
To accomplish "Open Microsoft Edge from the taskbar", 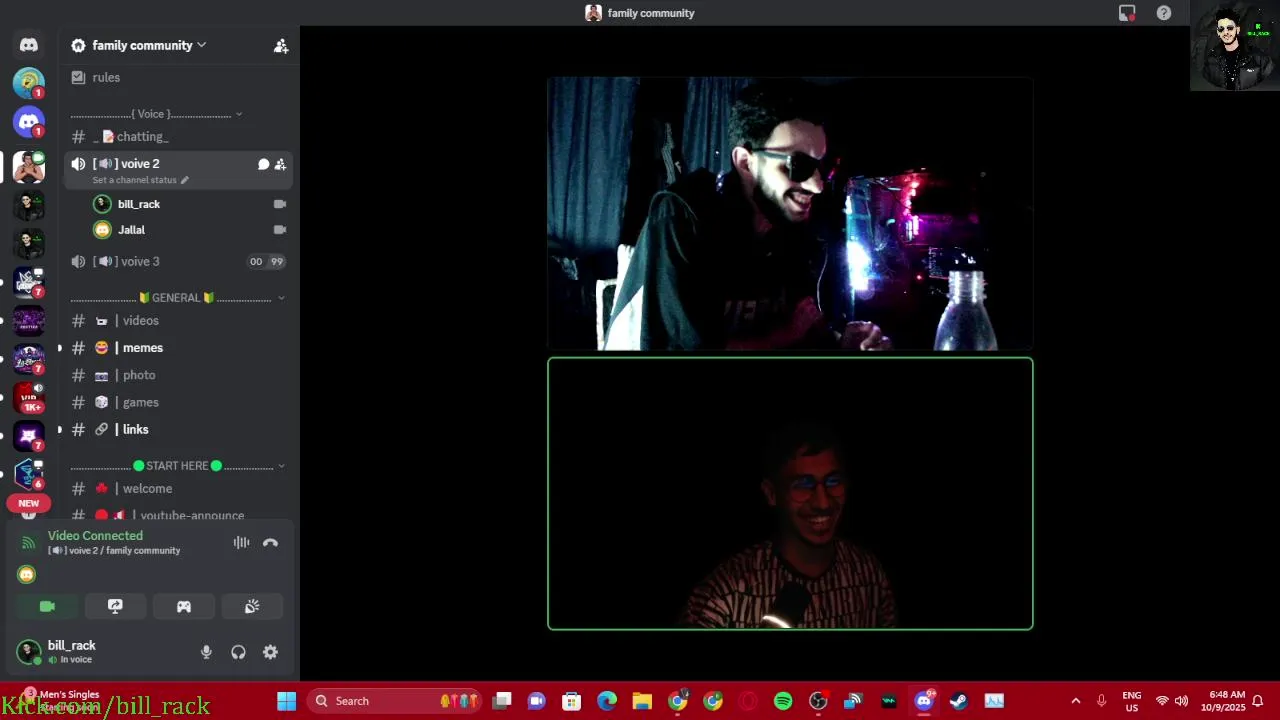I will (x=607, y=701).
